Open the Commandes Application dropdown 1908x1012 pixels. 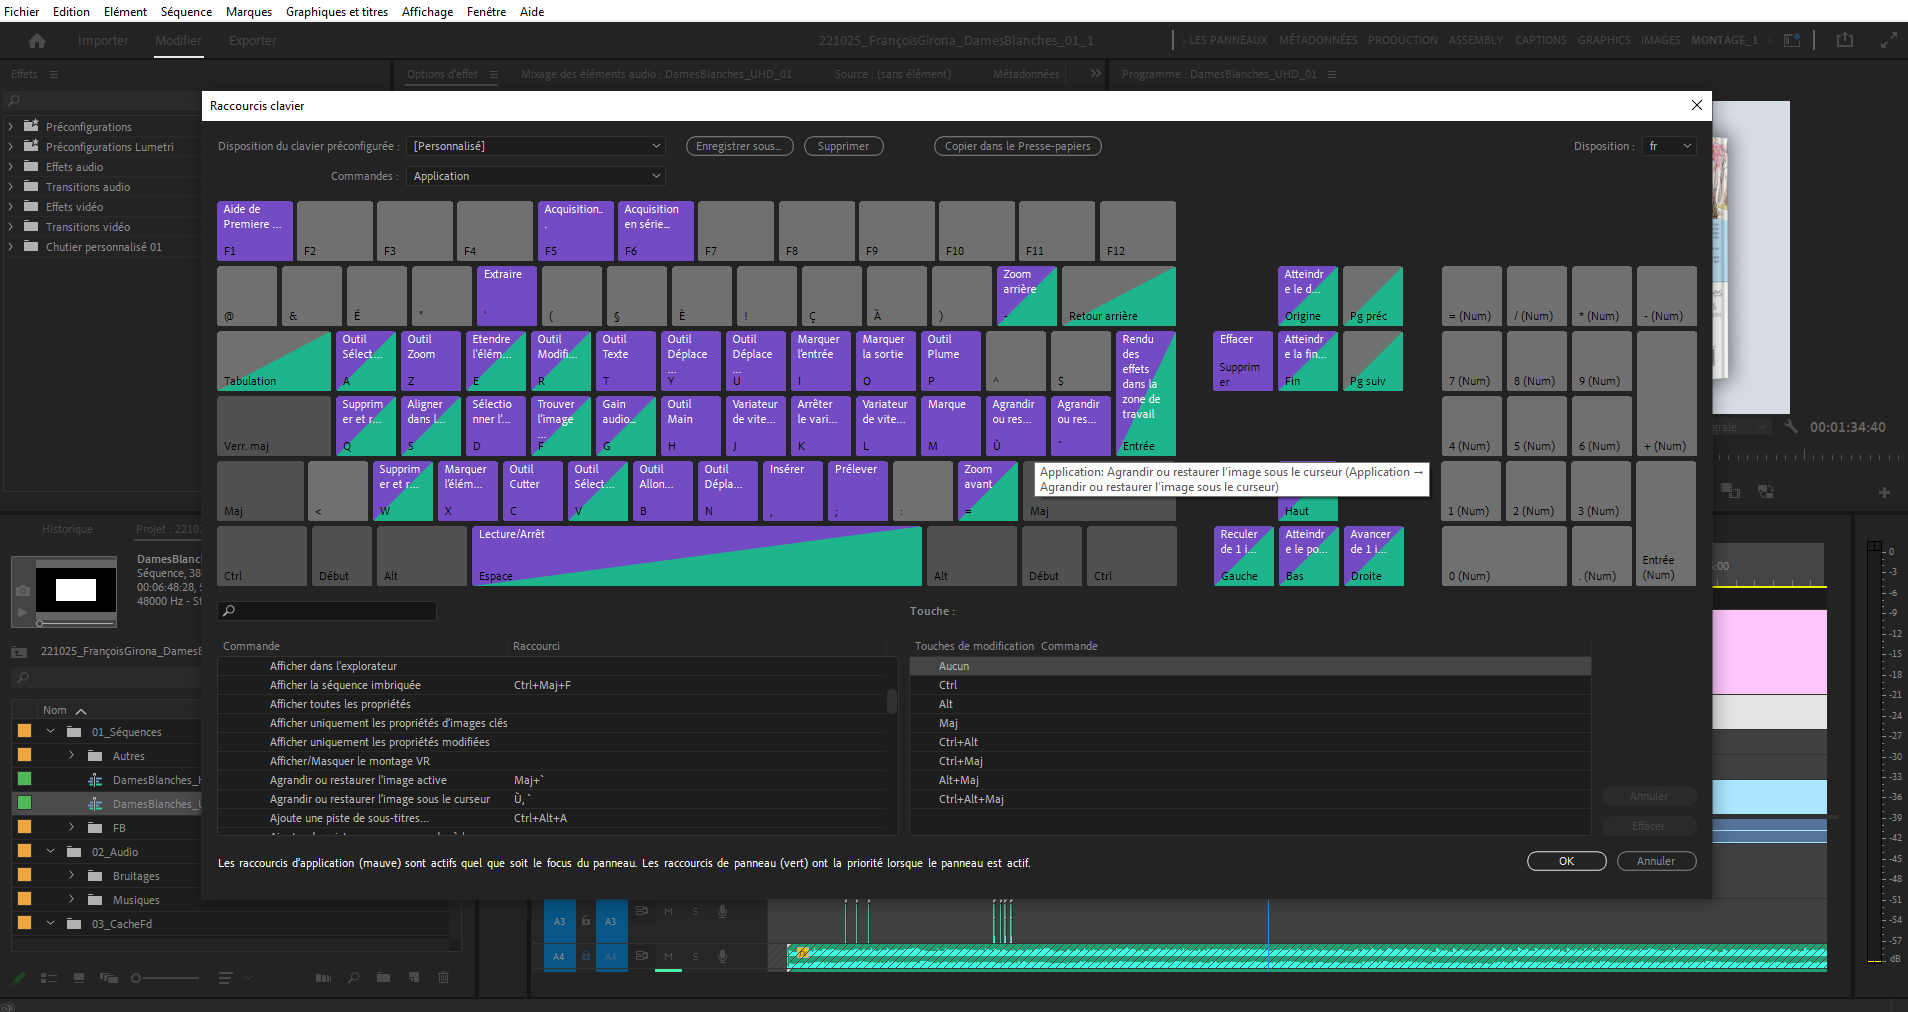537,176
